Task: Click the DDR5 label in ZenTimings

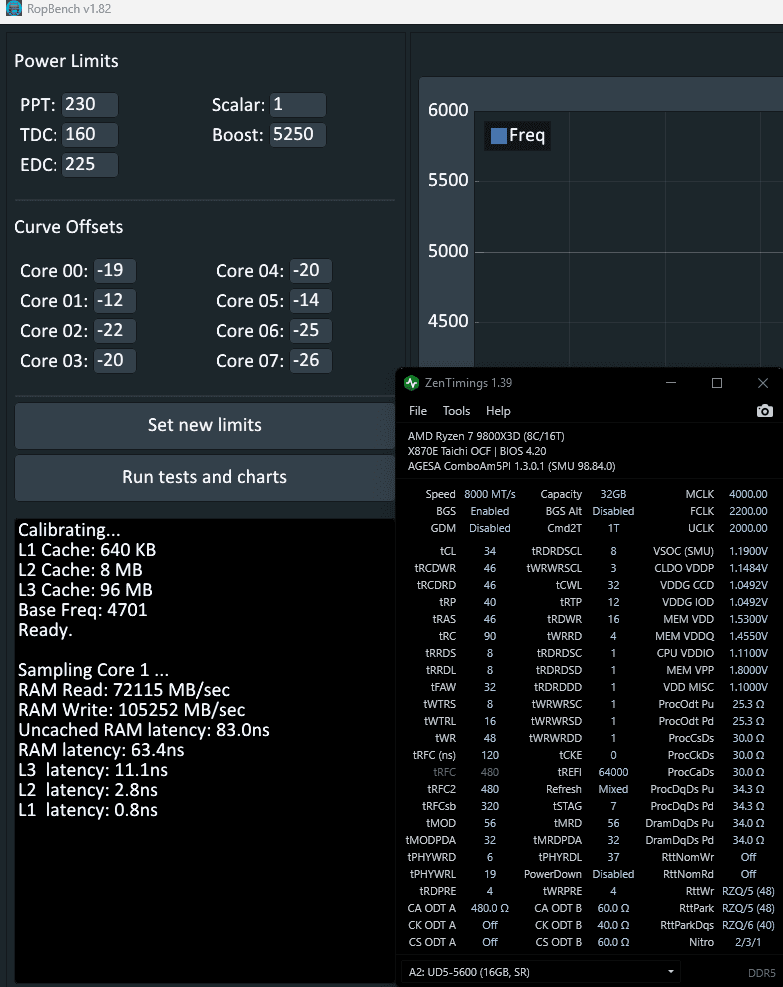Action: pos(762,973)
